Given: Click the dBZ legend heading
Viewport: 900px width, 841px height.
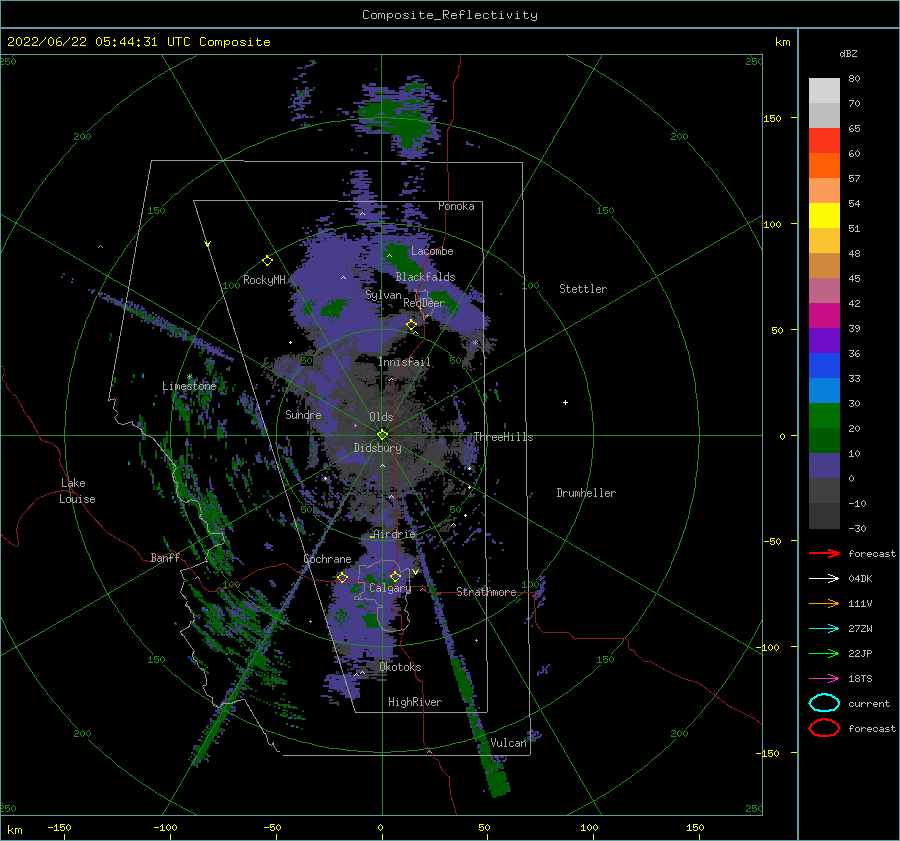Looking at the screenshot, I should pyautogui.click(x=848, y=53).
